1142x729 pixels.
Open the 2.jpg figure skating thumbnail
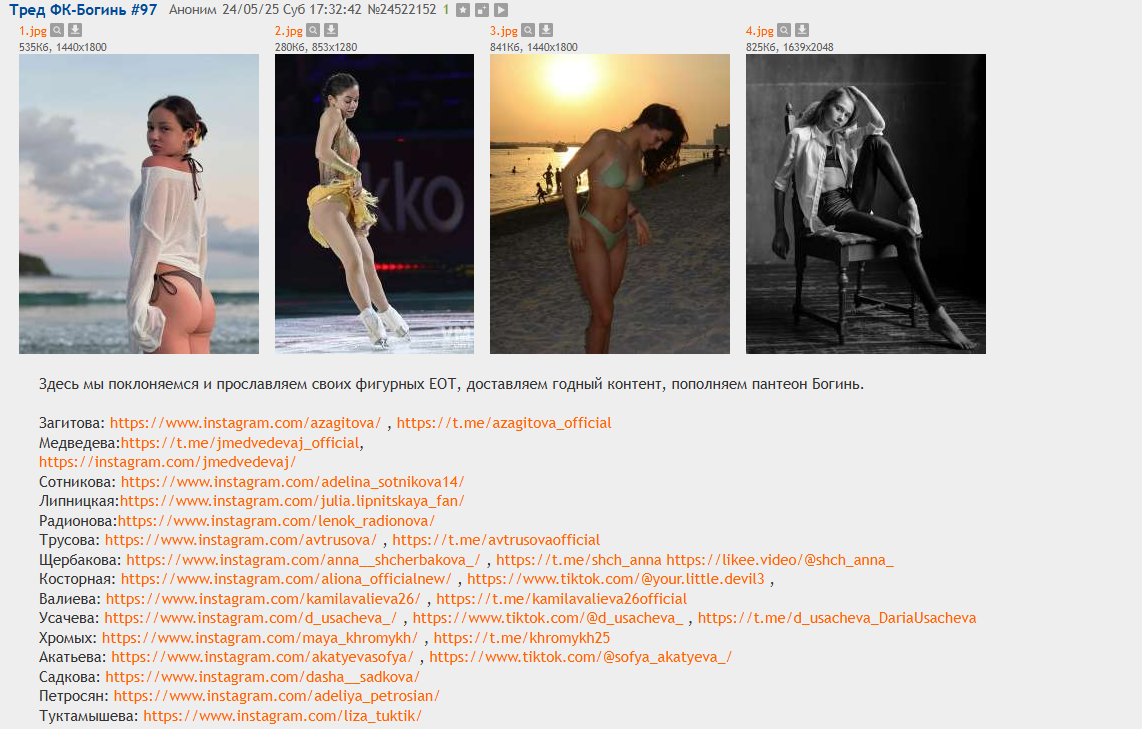pyautogui.click(x=374, y=203)
